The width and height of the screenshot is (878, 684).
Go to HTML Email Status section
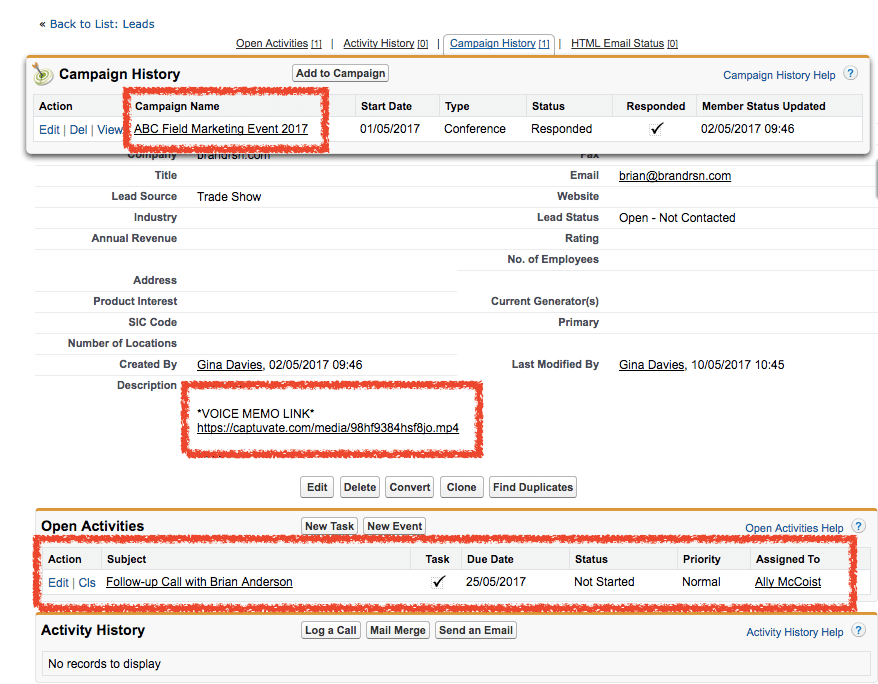617,44
